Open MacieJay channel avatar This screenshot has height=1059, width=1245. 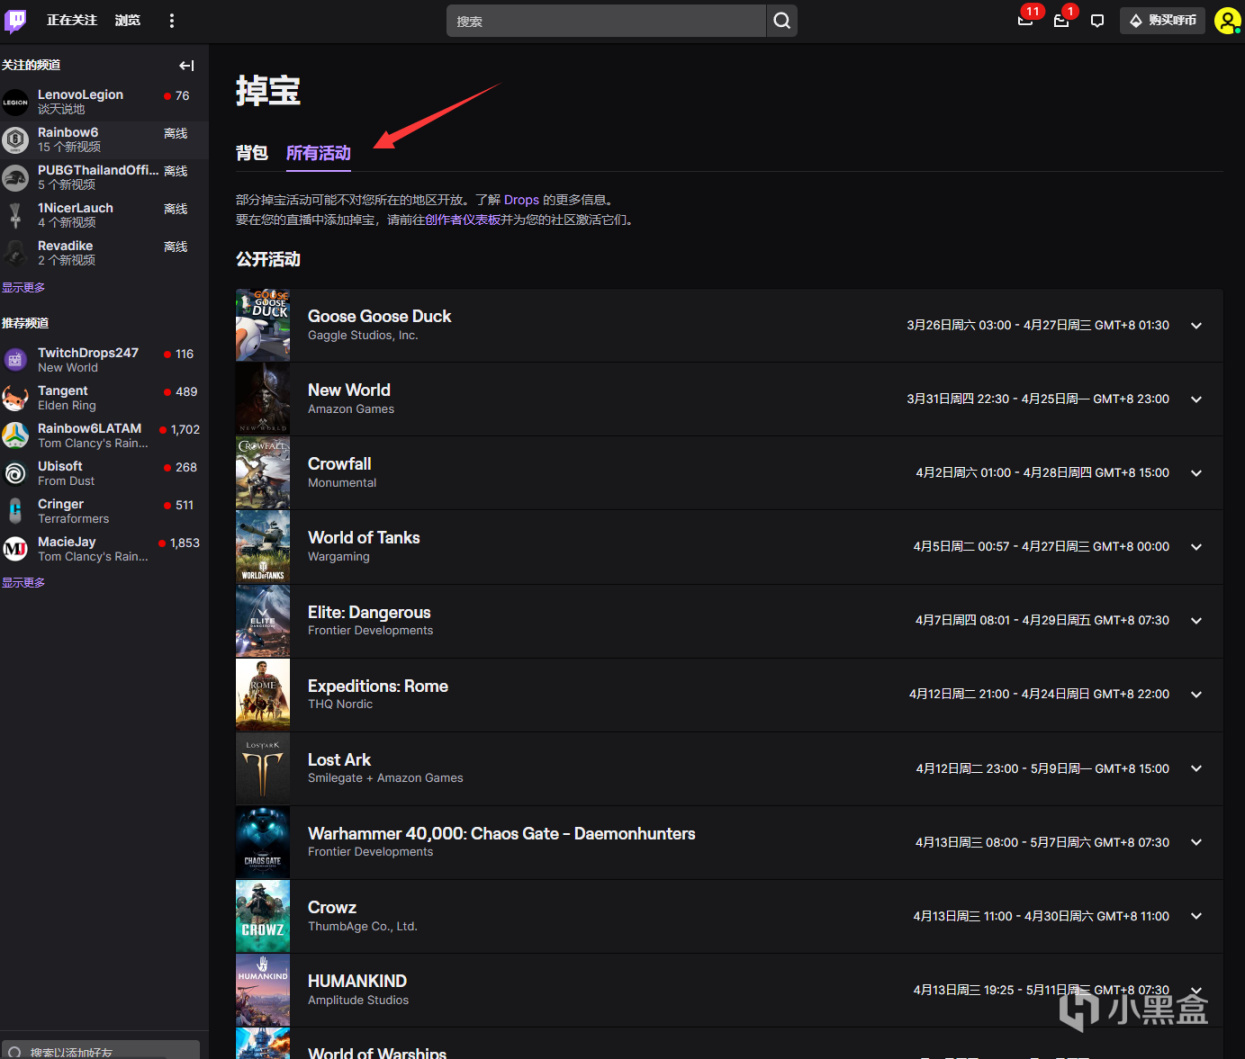tap(15, 549)
